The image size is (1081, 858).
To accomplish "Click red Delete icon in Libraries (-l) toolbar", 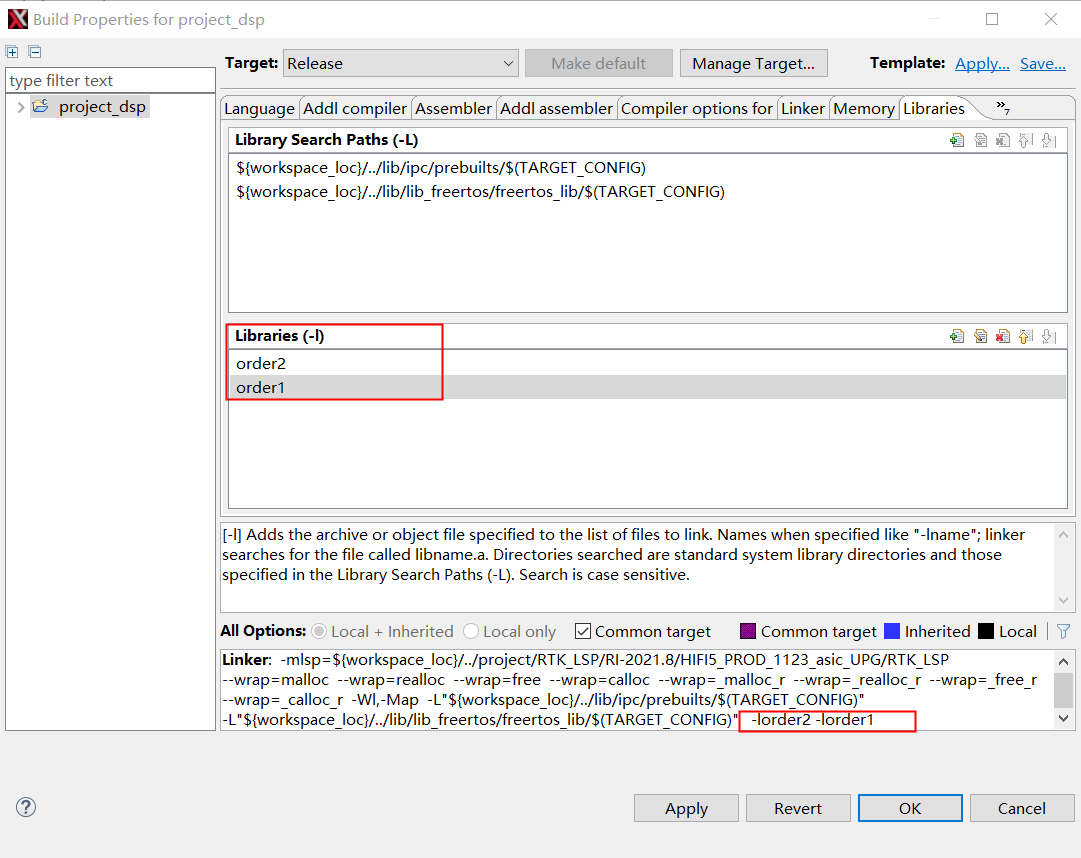I will tap(1002, 336).
